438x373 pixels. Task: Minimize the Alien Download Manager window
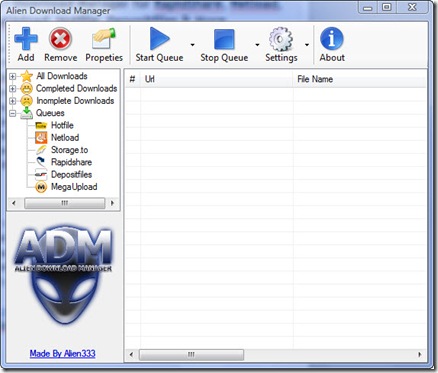click(368, 8)
